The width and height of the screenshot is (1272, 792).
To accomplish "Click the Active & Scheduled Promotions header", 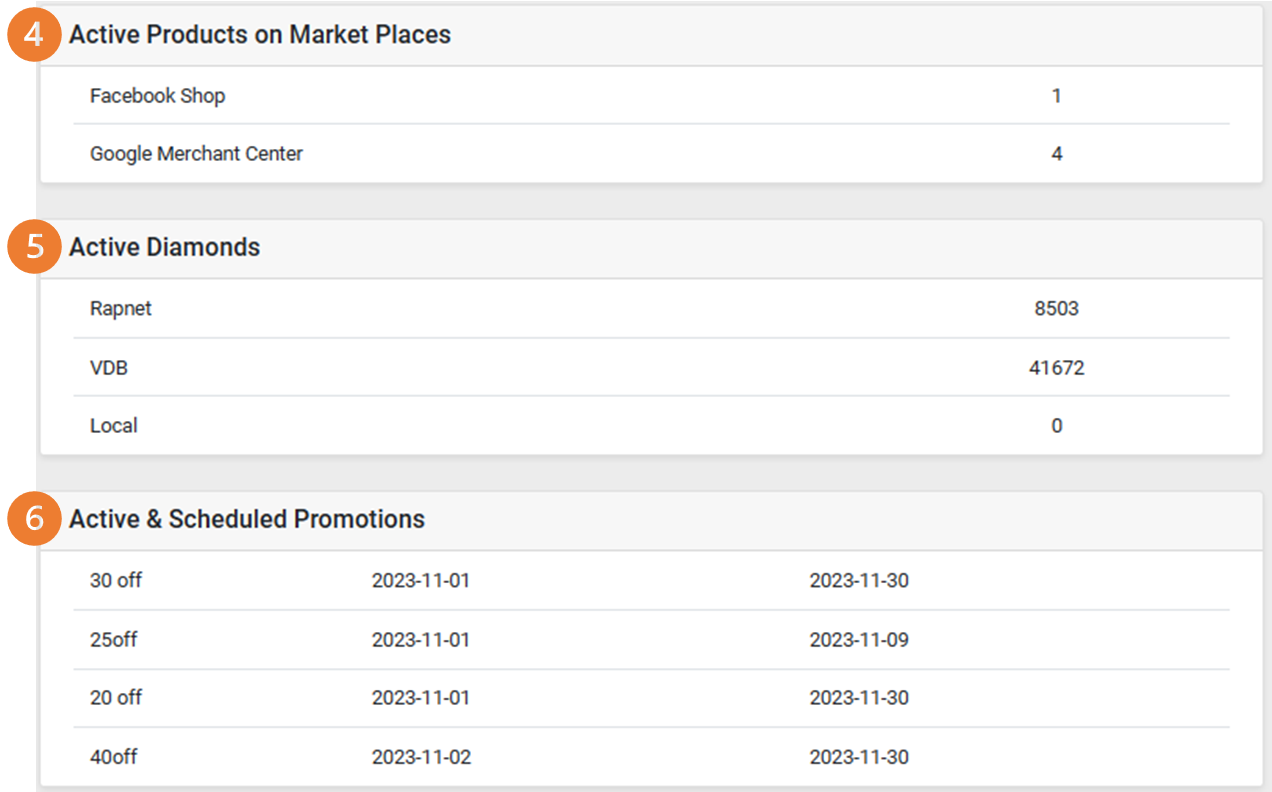I will coord(247,519).
